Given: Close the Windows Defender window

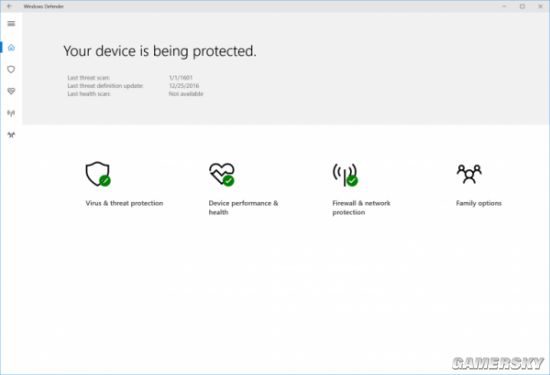Looking at the screenshot, I should 540,6.
